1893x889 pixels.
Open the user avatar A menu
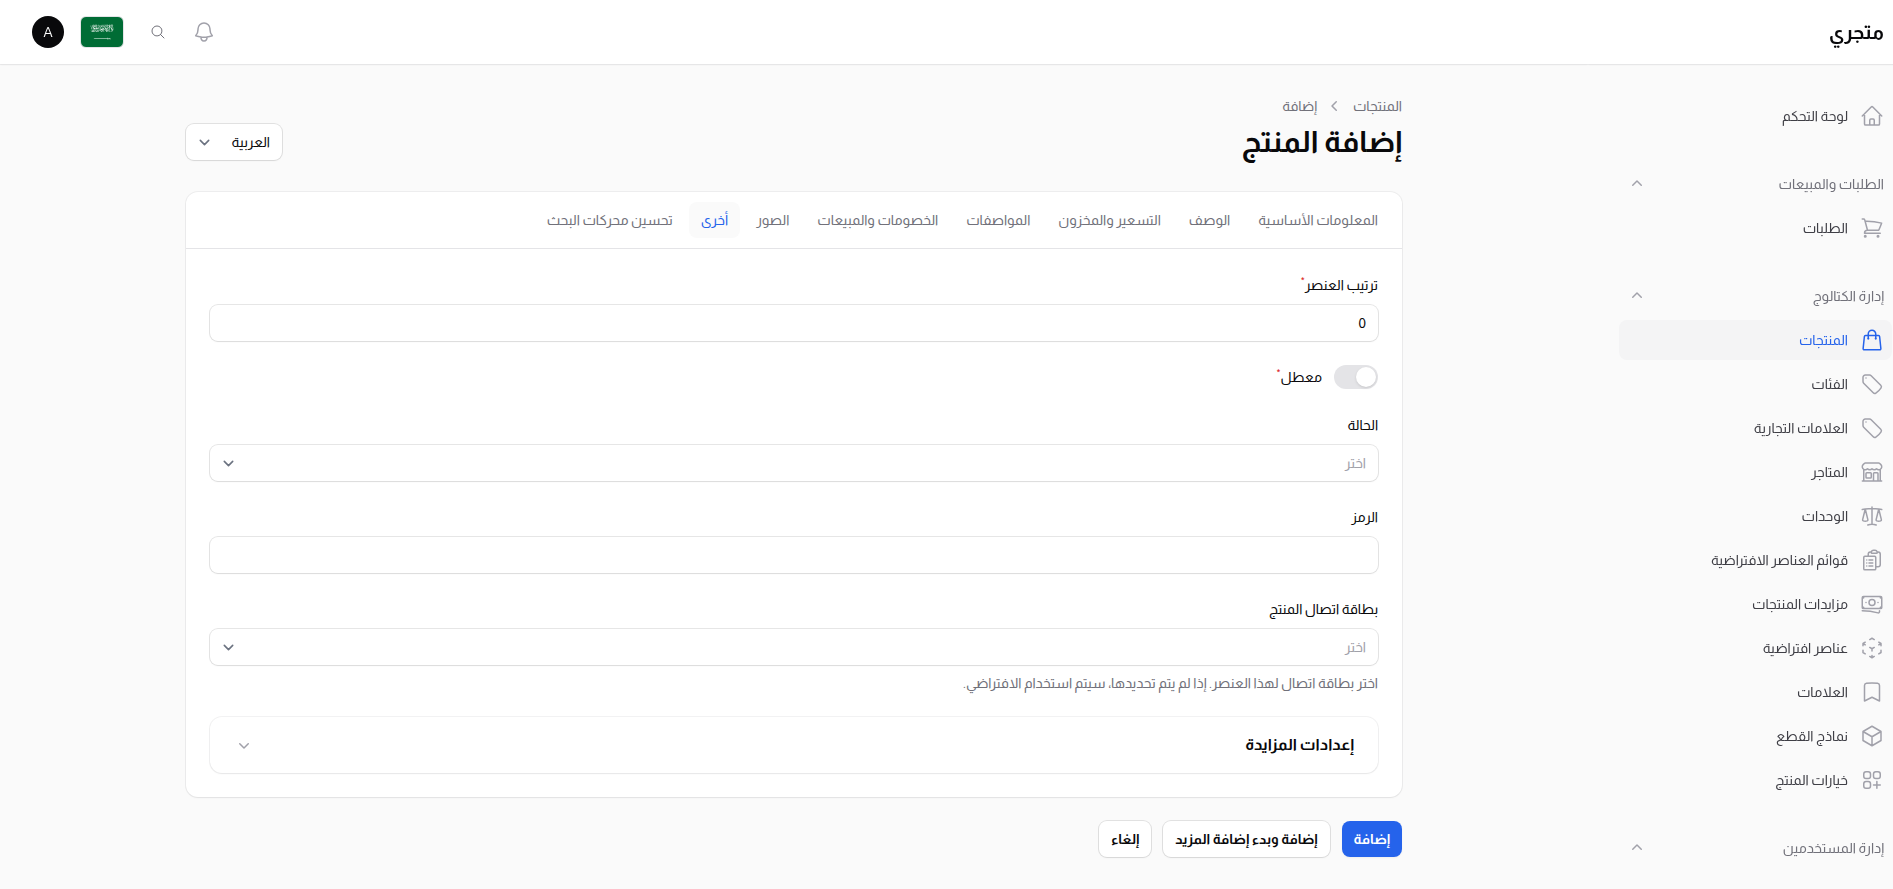[48, 32]
